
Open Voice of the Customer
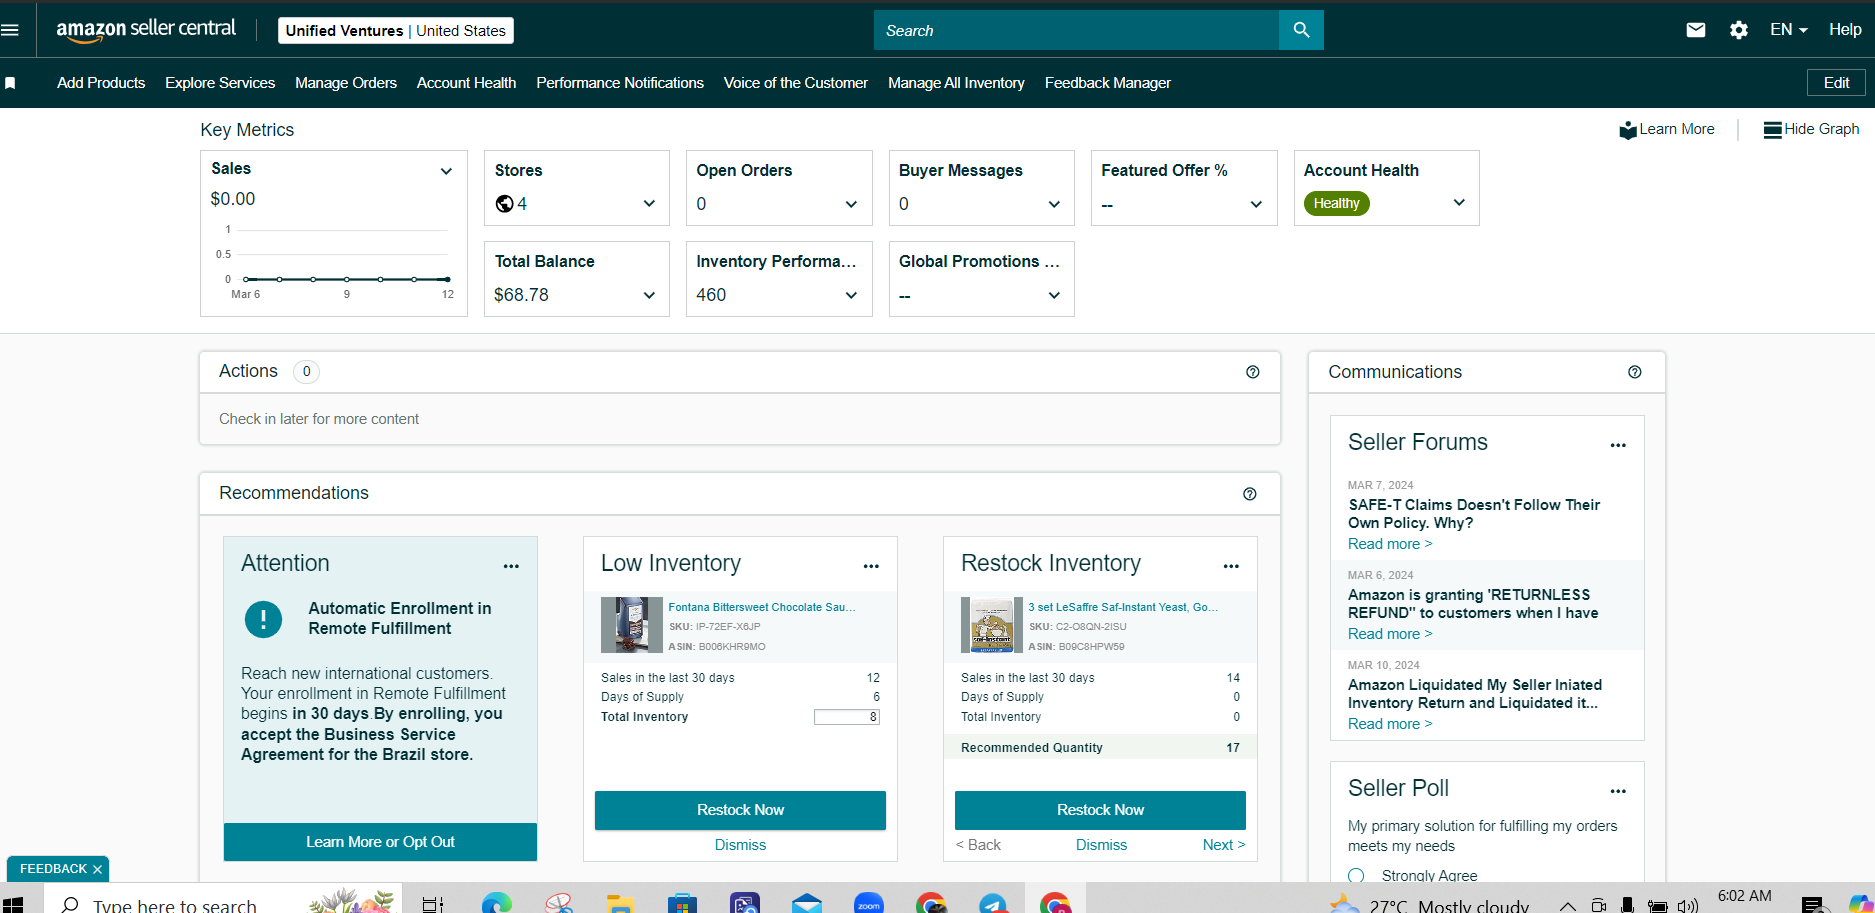(x=796, y=83)
